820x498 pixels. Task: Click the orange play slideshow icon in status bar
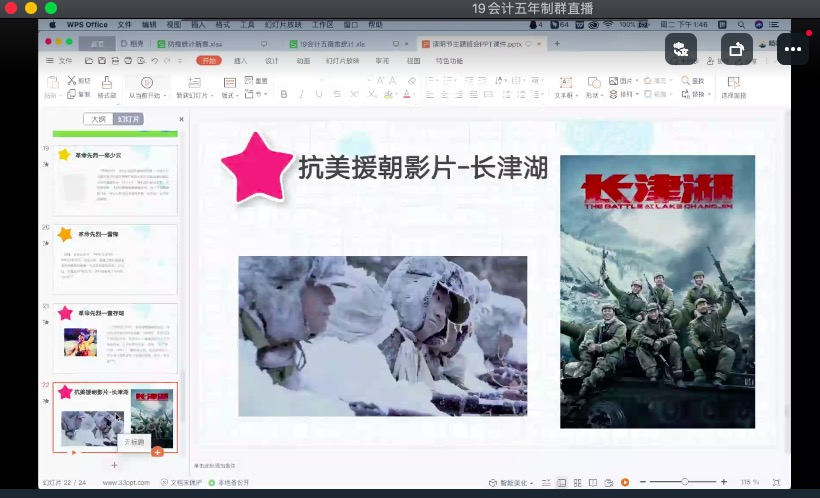(625, 482)
